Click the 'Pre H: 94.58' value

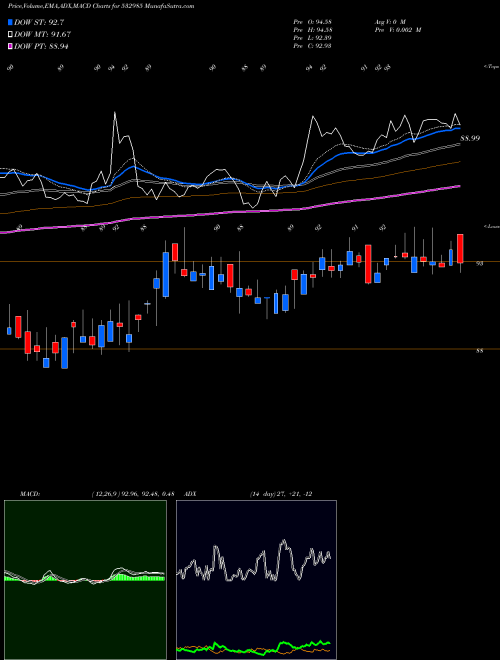tap(312, 30)
